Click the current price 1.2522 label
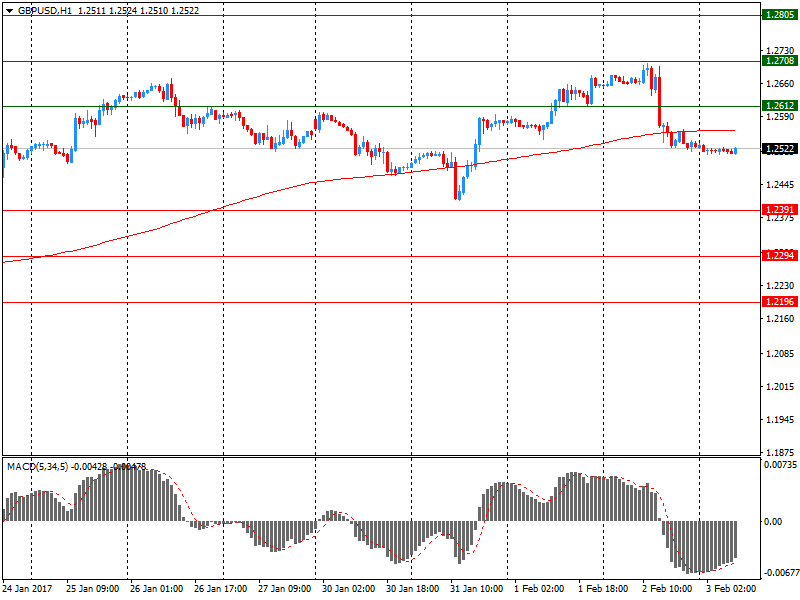 click(780, 148)
